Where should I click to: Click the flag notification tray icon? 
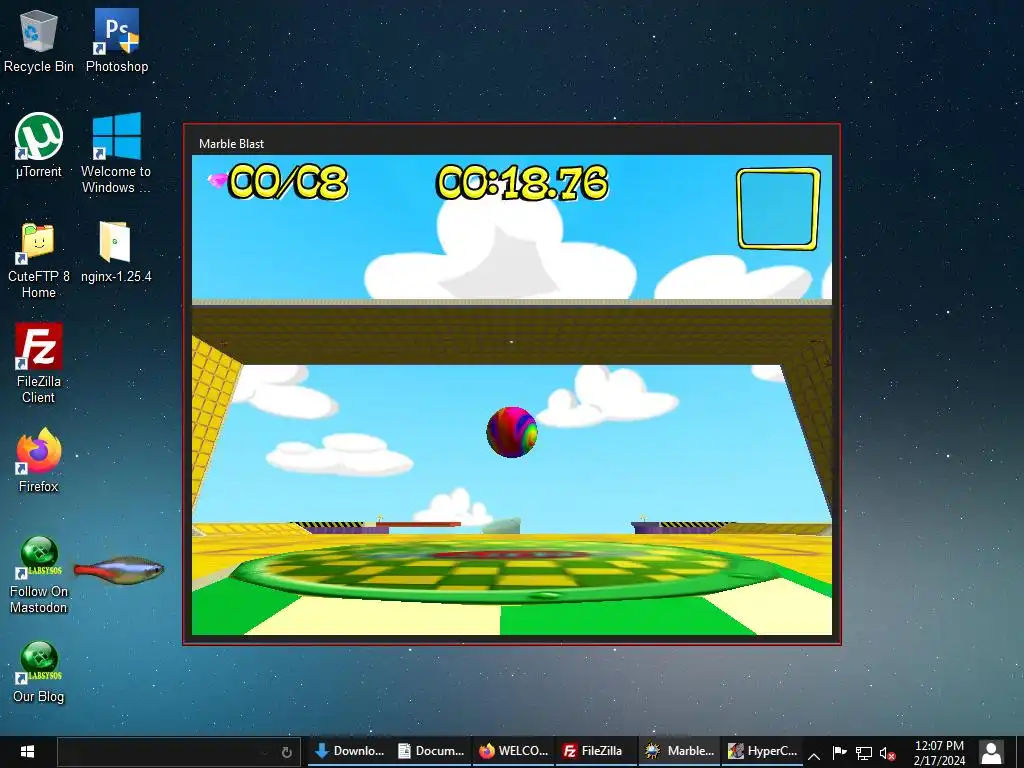(x=840, y=753)
